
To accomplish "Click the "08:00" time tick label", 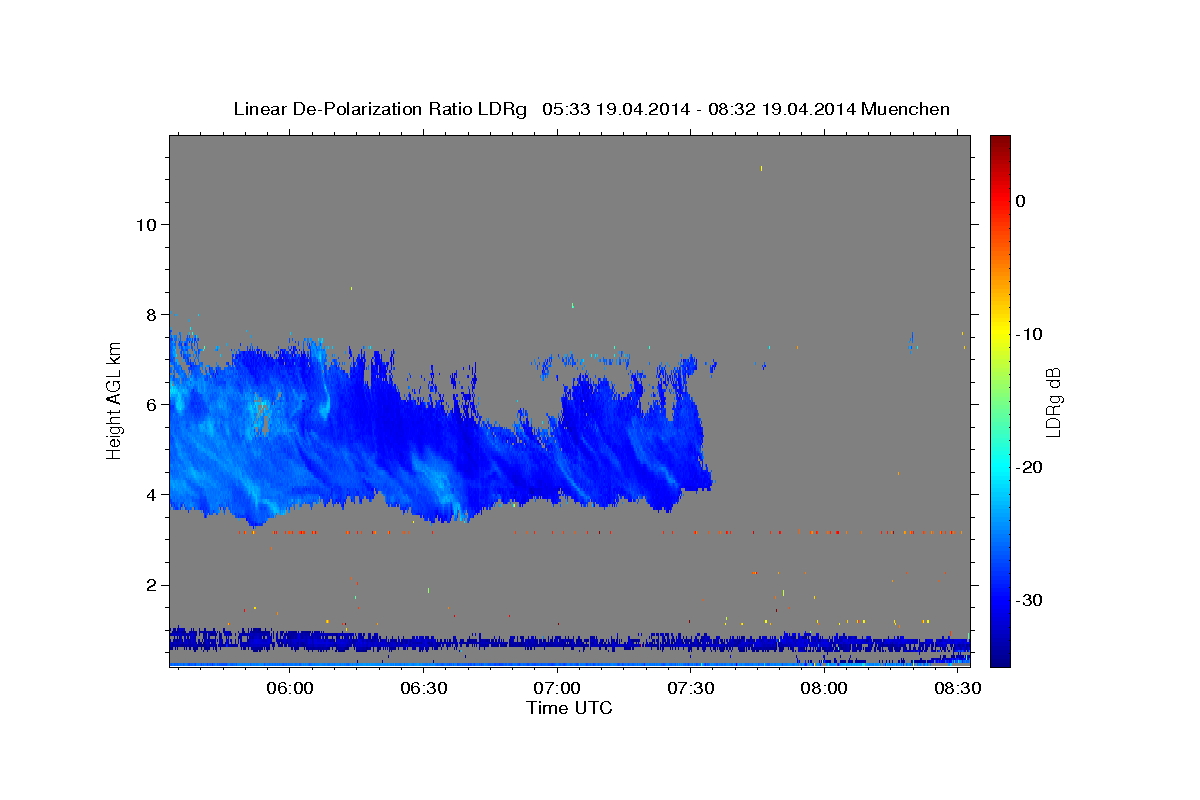I will (x=825, y=689).
